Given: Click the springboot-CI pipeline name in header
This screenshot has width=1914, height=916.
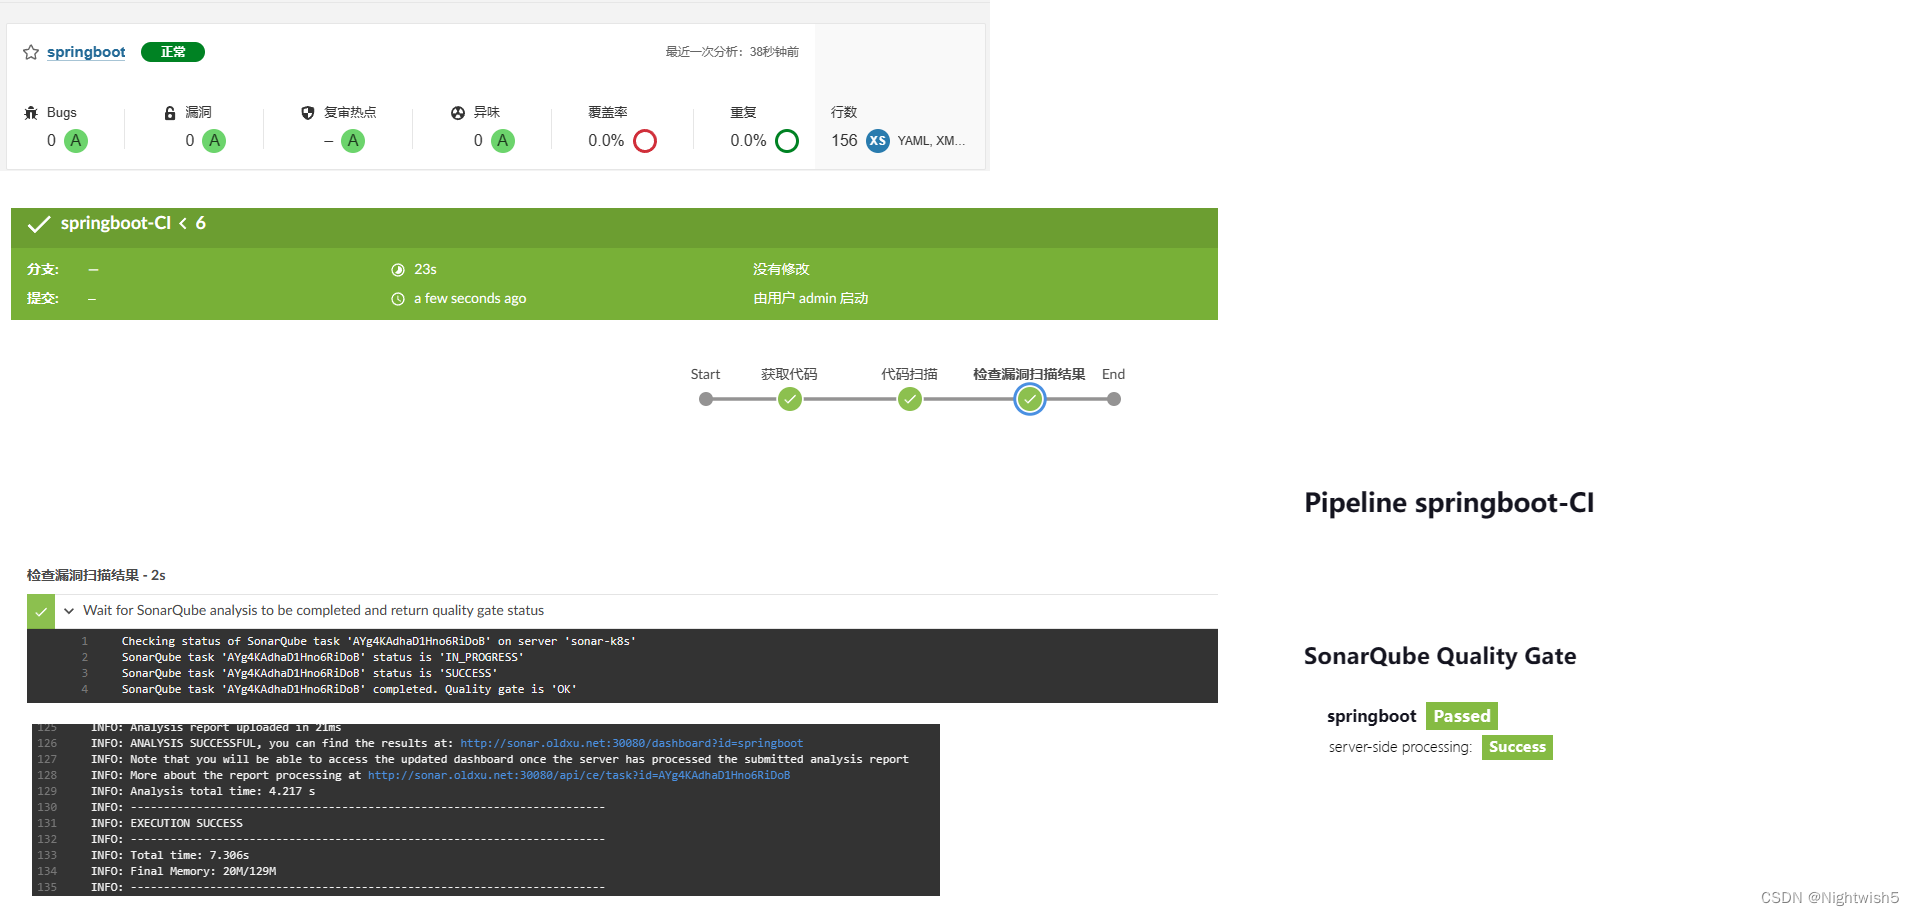Looking at the screenshot, I should pyautogui.click(x=116, y=223).
